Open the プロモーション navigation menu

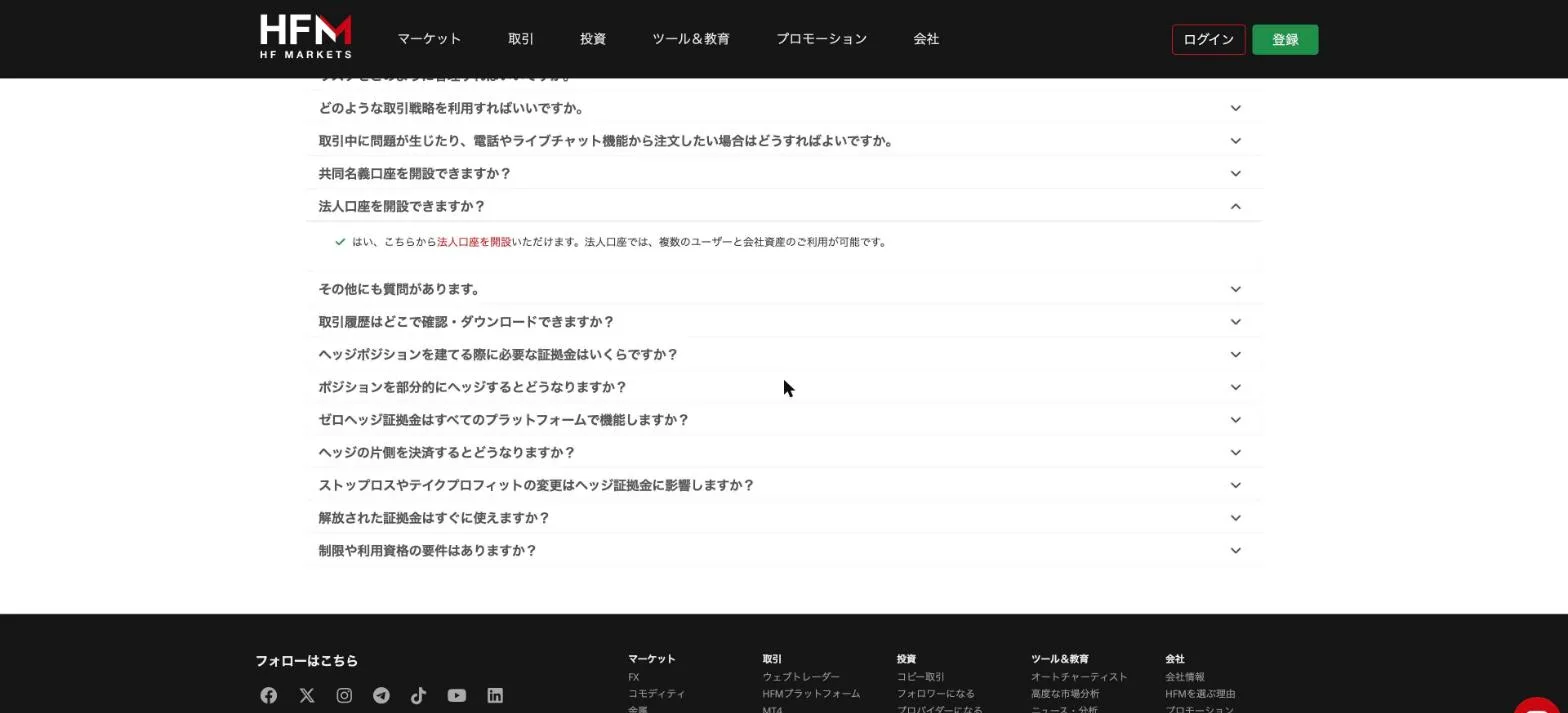[821, 39]
